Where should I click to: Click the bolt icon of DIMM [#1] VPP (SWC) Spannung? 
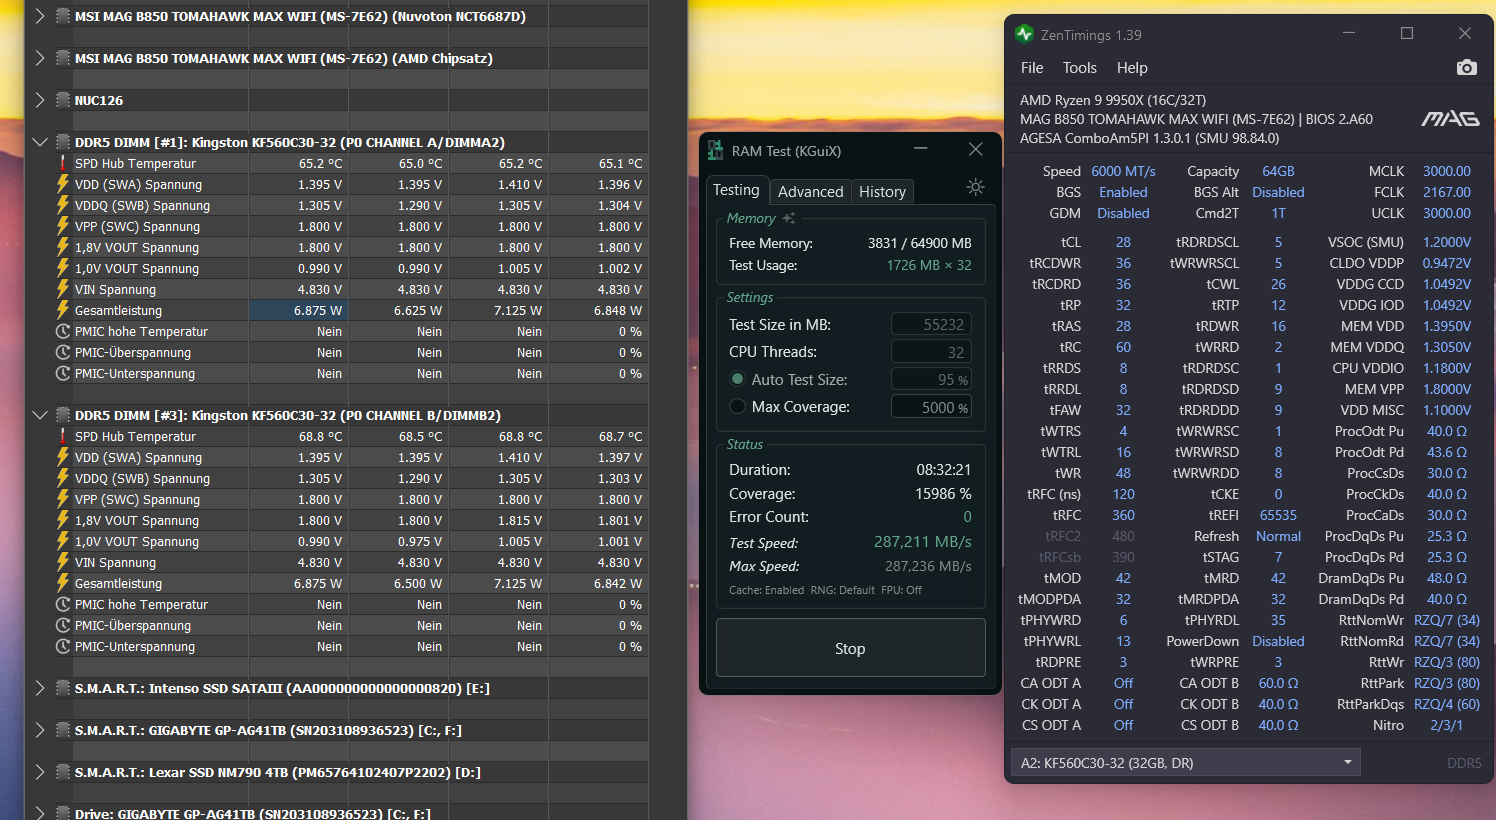coord(62,226)
